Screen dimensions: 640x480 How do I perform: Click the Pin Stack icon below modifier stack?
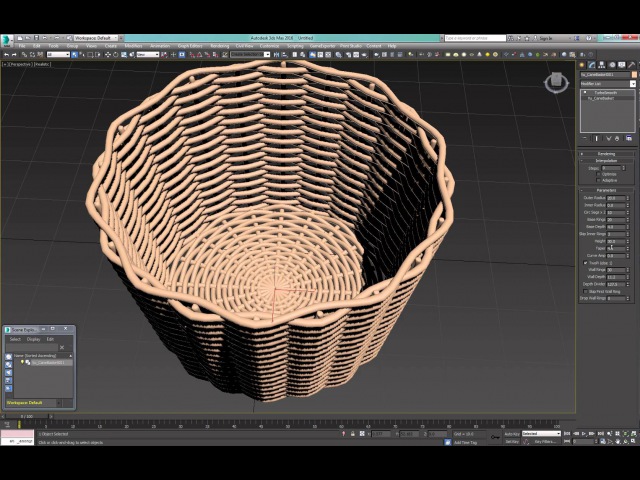tap(585, 139)
